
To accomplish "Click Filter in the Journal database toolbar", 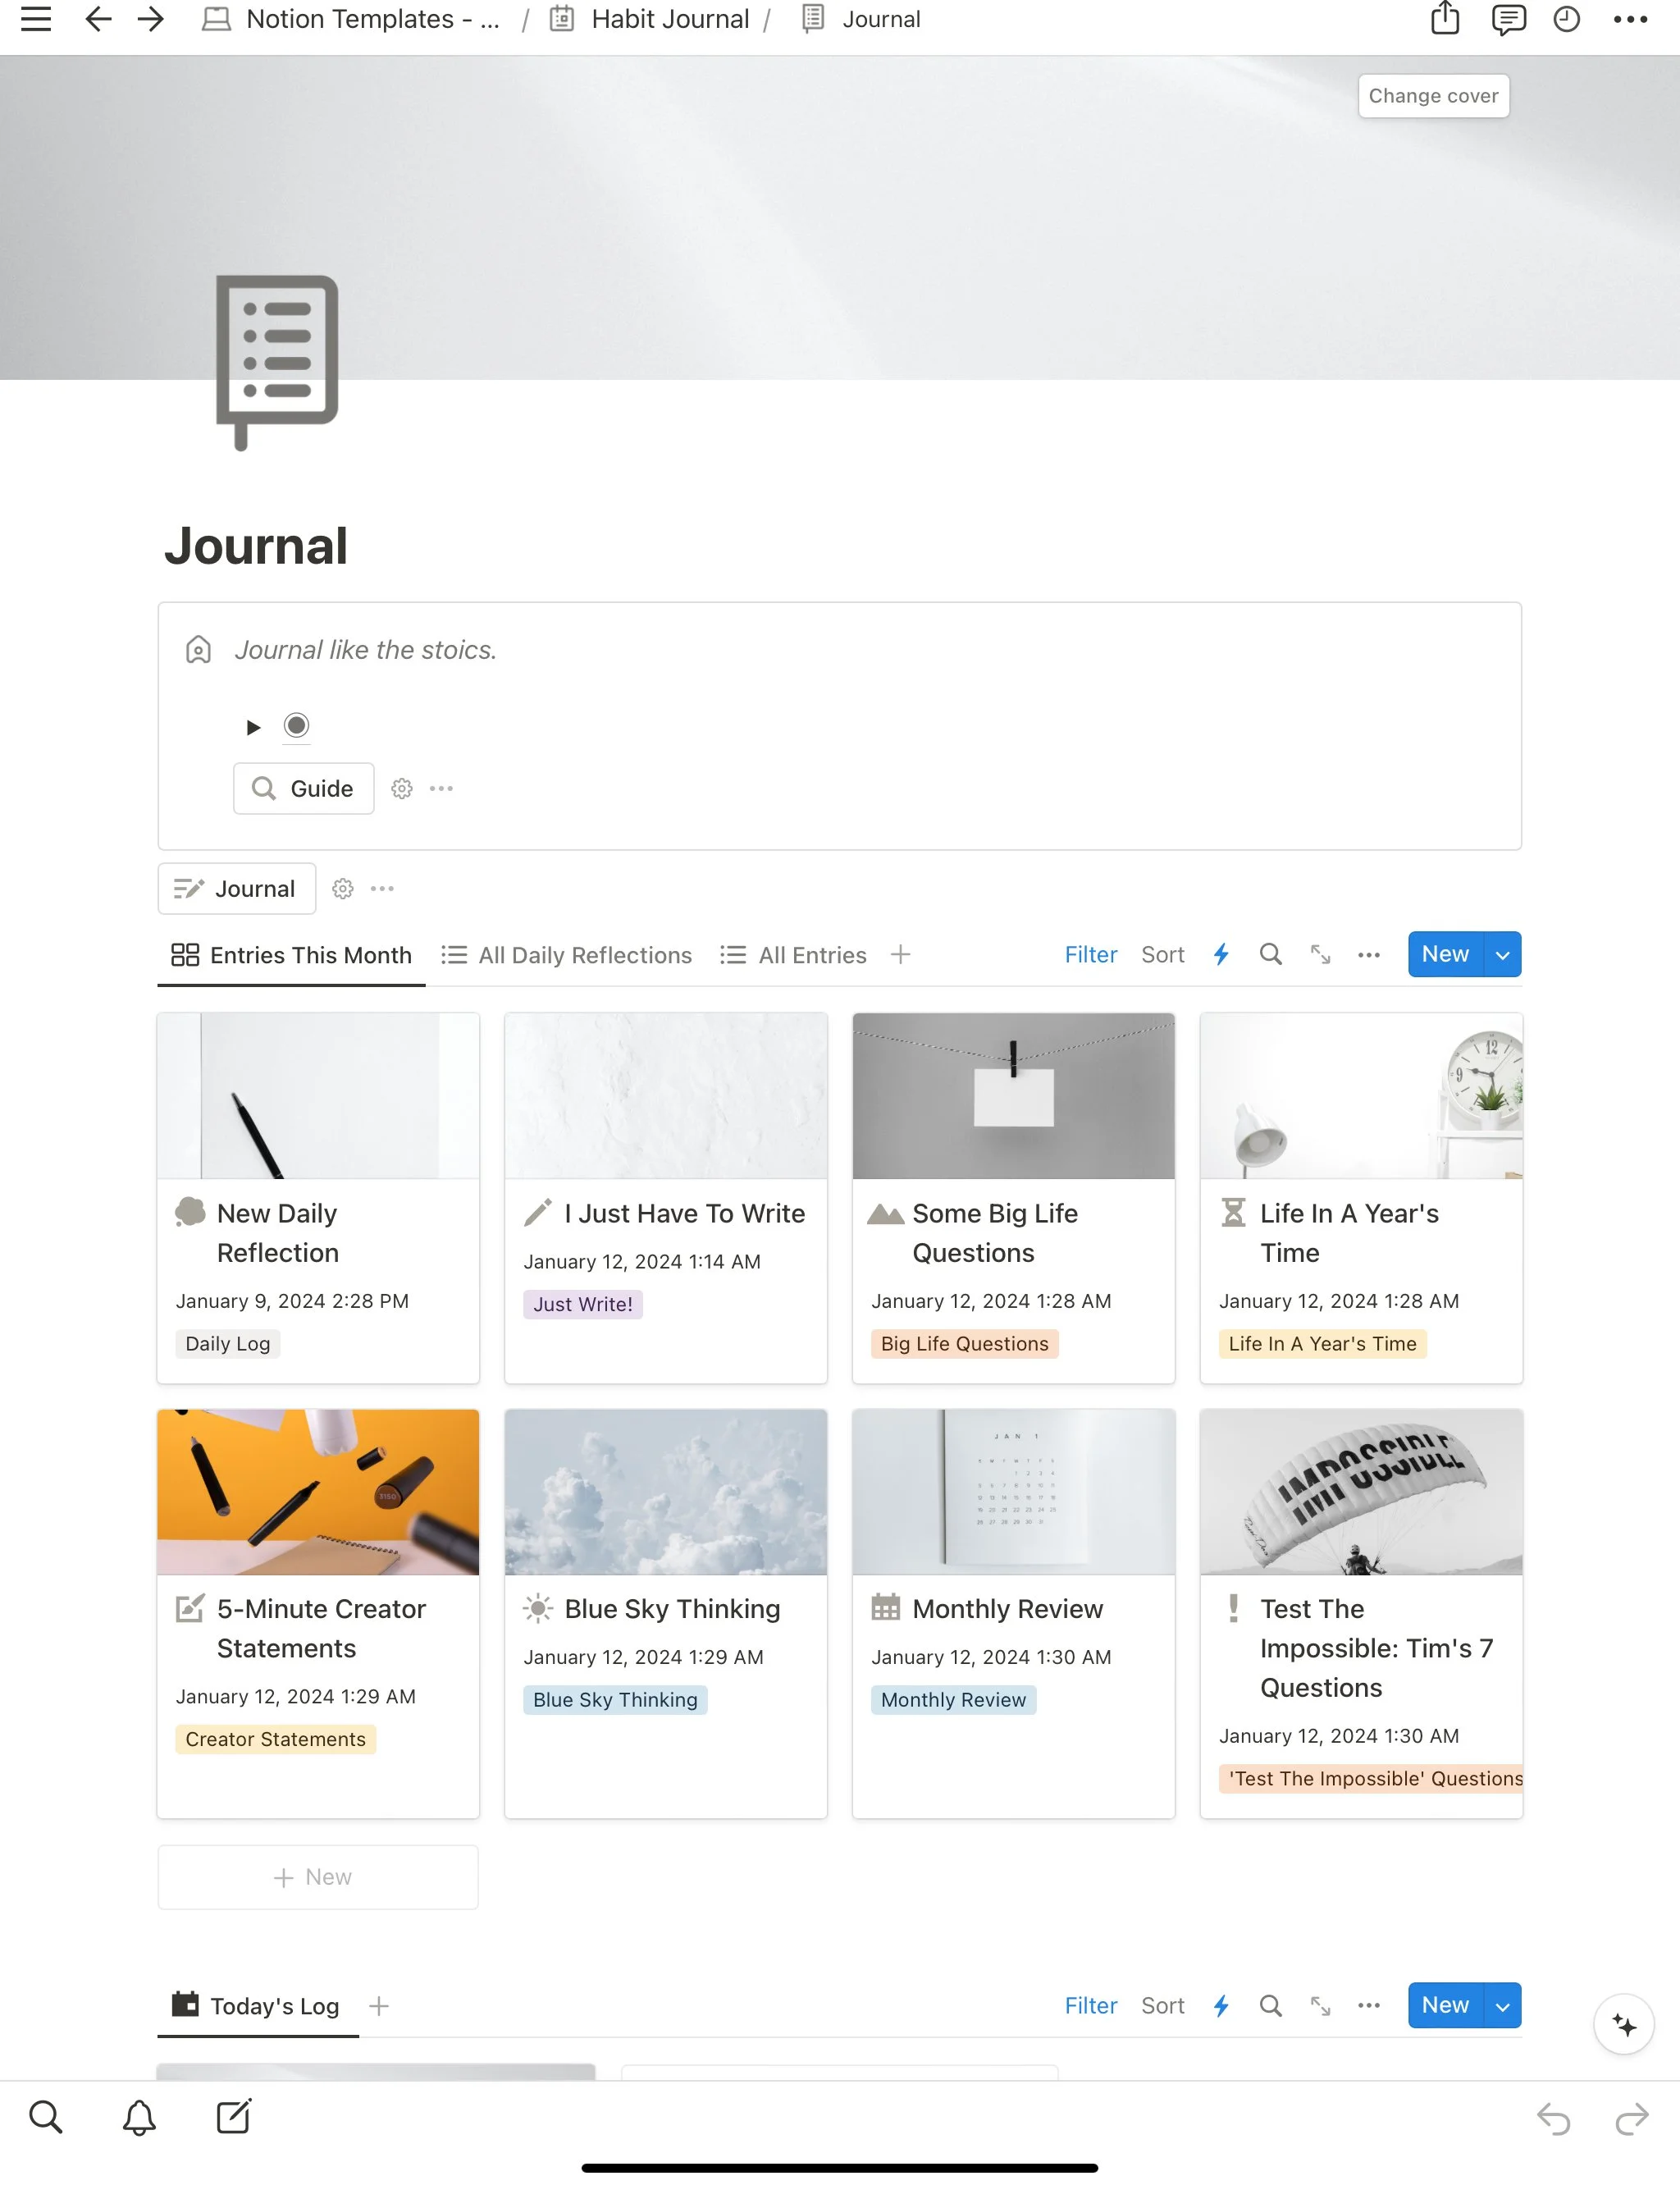I will tap(1090, 954).
